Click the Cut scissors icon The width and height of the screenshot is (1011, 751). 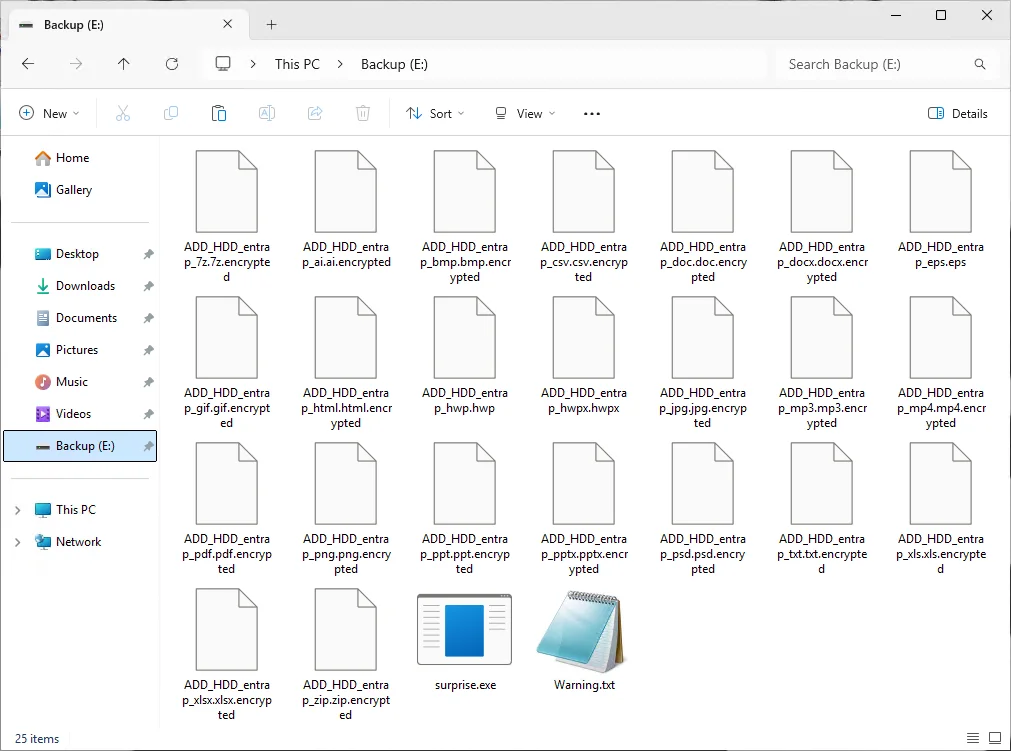(123, 114)
